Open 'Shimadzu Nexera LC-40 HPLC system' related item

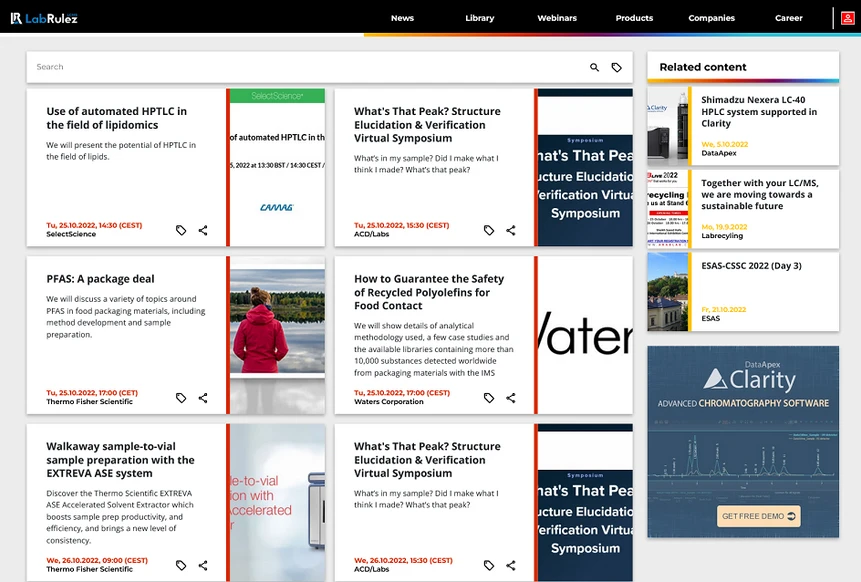point(759,111)
